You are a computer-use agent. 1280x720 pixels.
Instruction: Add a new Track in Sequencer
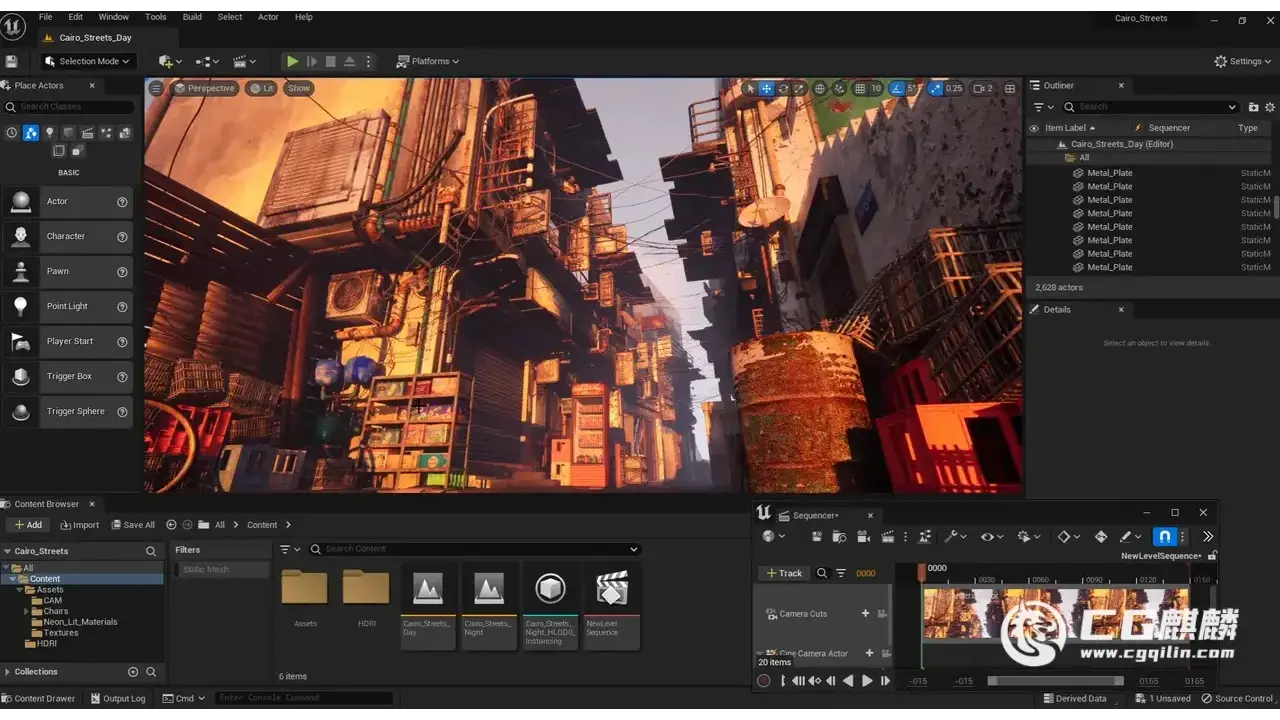tap(784, 573)
